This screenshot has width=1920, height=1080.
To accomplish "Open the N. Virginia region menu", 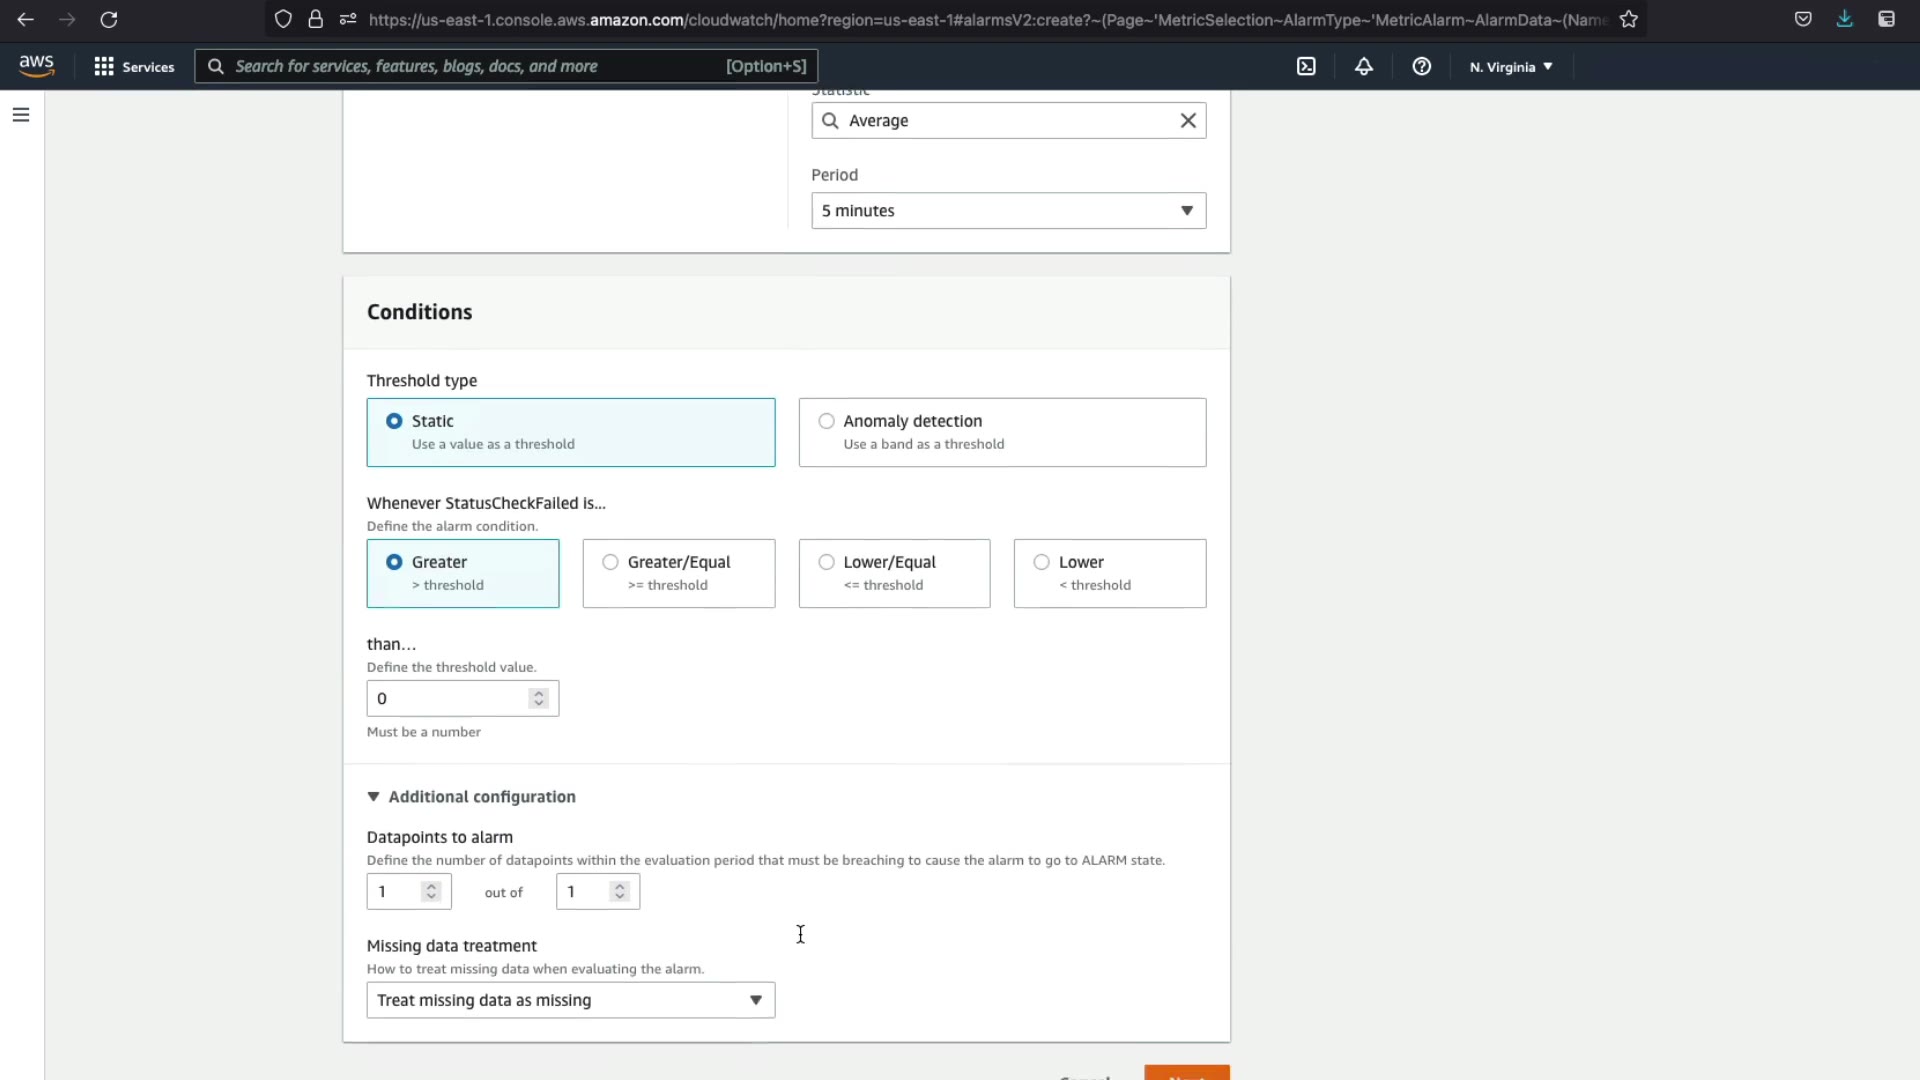I will click(1510, 67).
